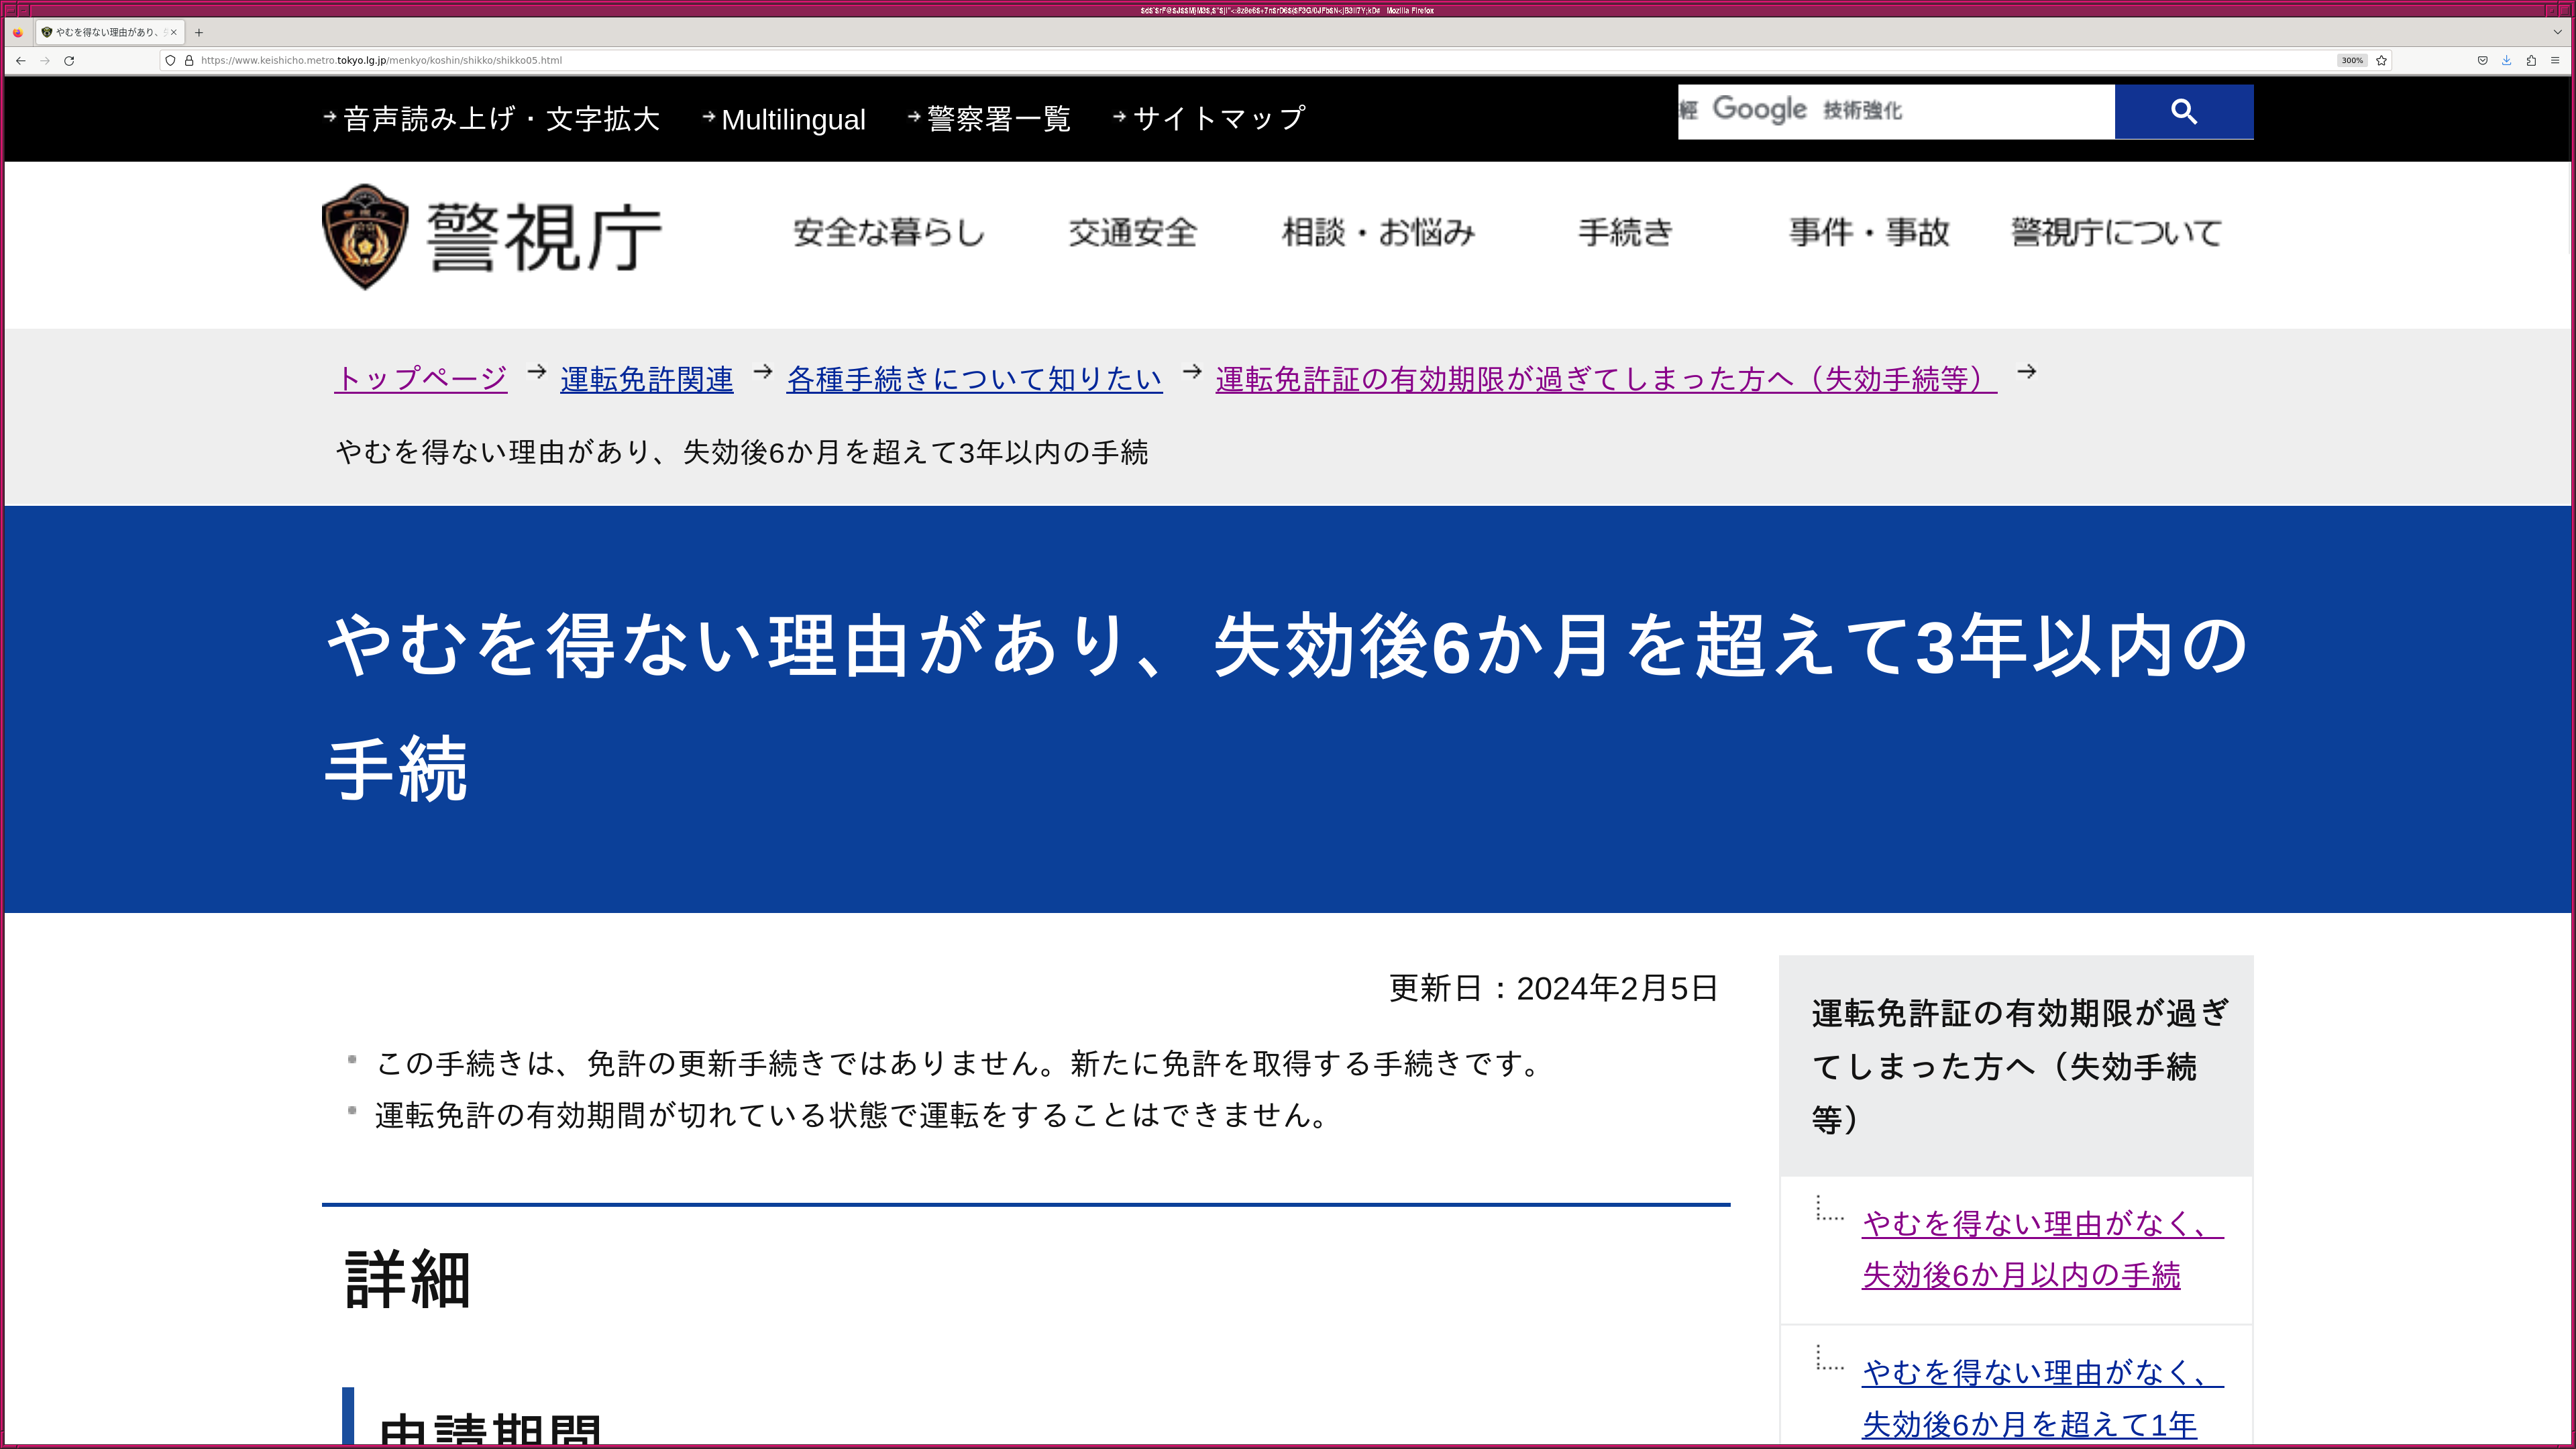
Task: Click the browser back arrow button
Action: click(20, 60)
